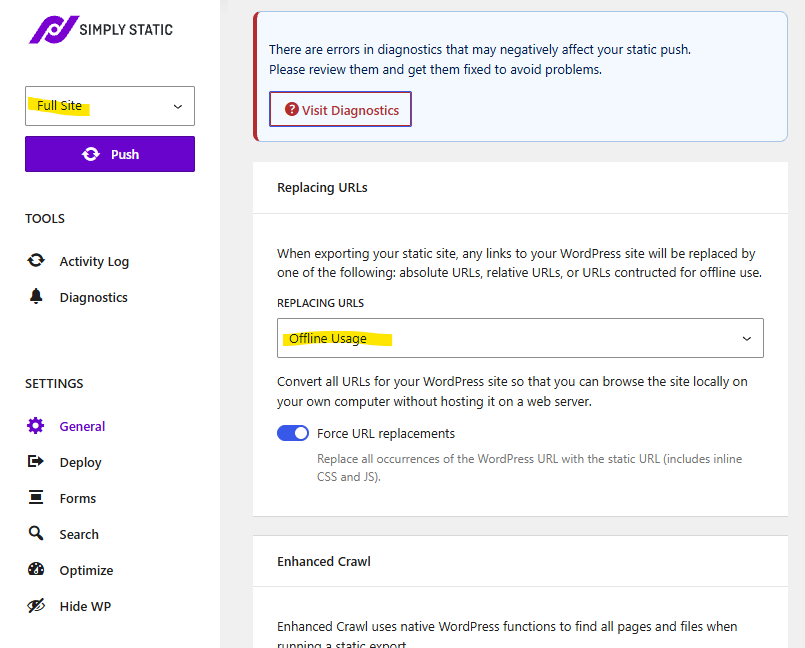Open the Activity Log page

(94, 261)
